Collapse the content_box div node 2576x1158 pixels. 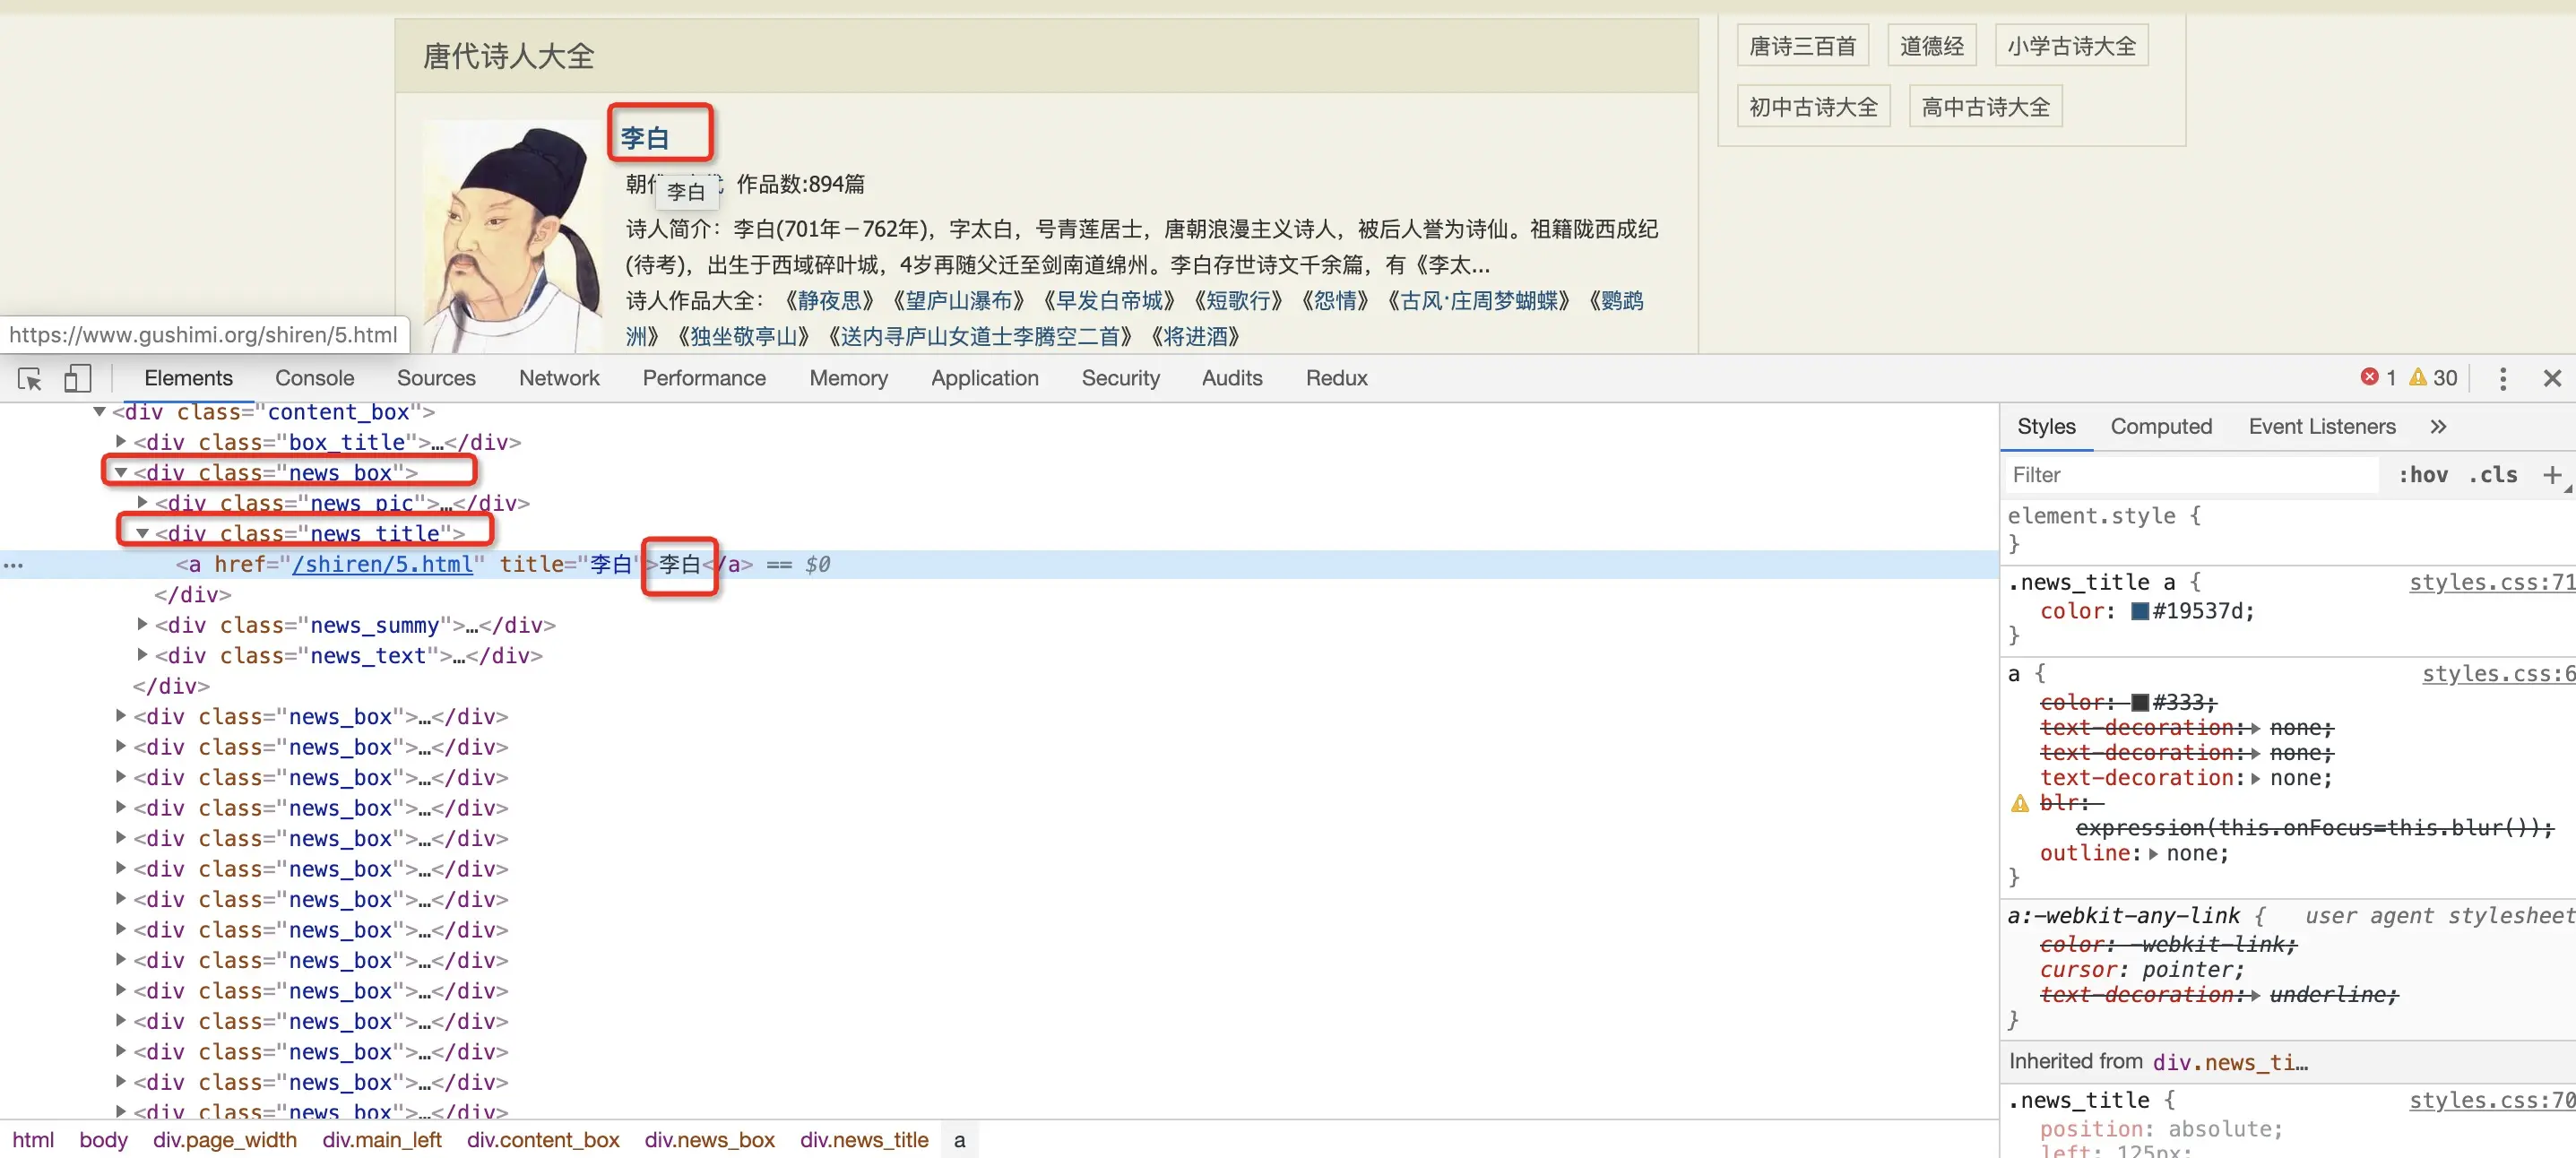[99, 412]
